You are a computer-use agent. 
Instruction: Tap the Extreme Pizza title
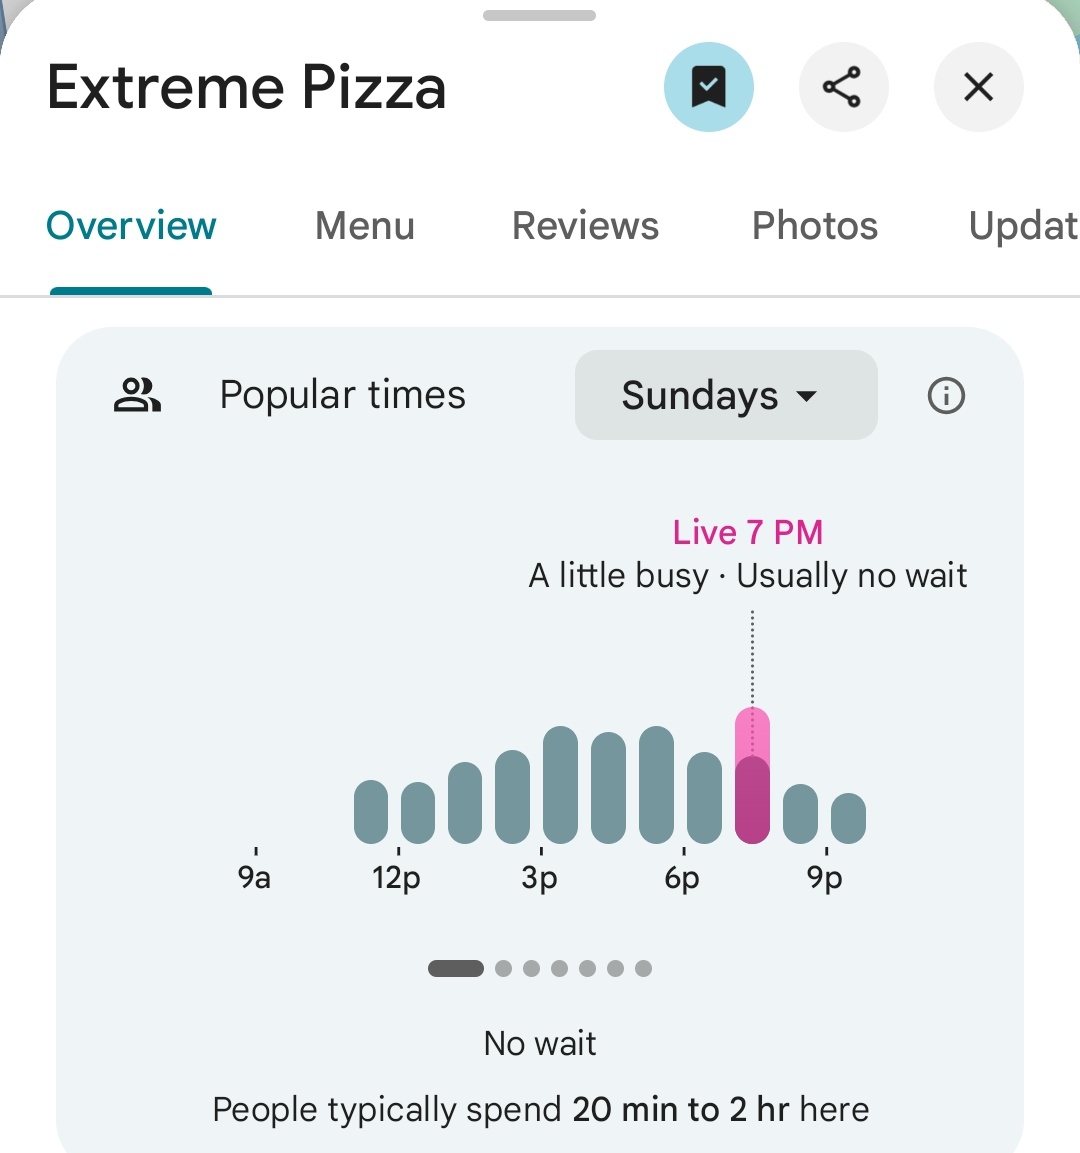tap(246, 87)
